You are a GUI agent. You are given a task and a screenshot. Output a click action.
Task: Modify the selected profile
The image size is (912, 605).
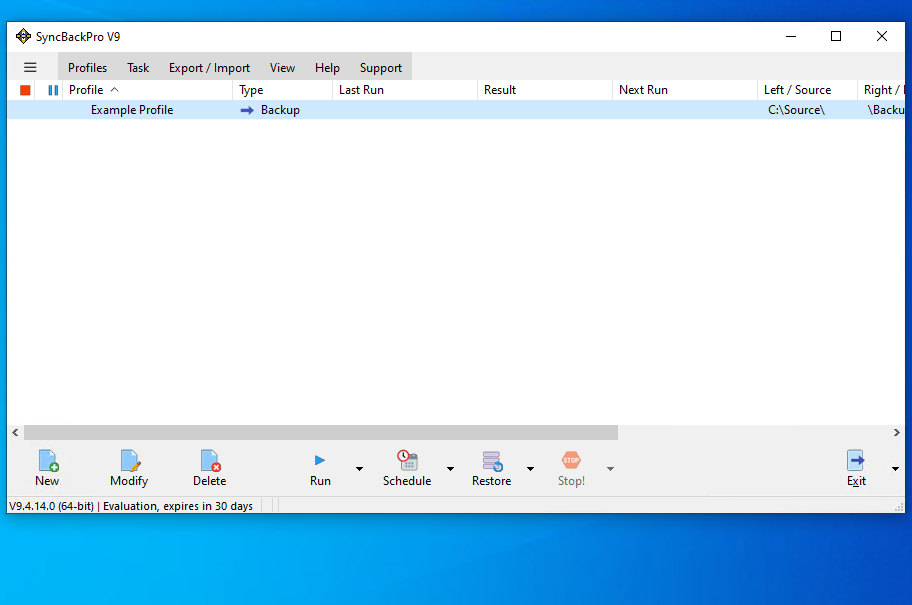(129, 468)
